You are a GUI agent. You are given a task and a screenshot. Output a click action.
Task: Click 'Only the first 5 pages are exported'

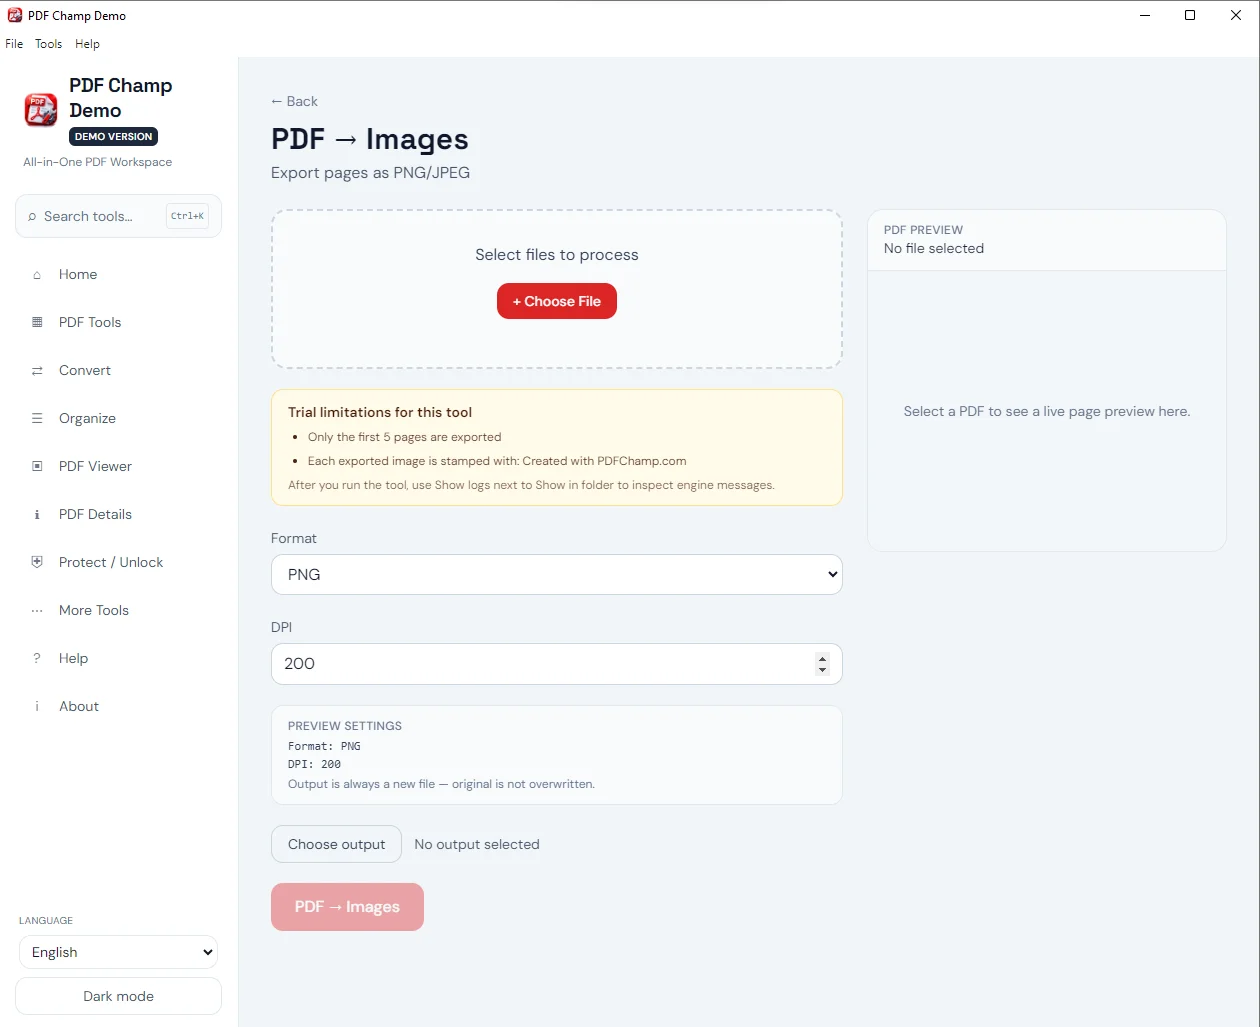[x=404, y=437]
